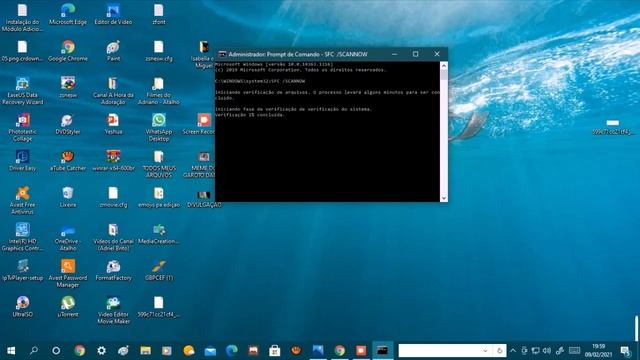Show hidden system tray icons
640x360 pixels.
click(x=513, y=351)
